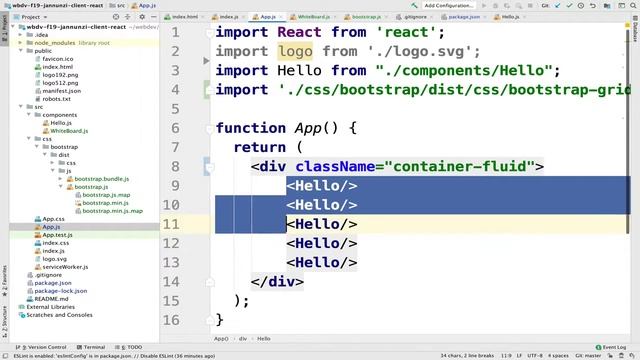Expand the node_modules folder
The height and width of the screenshot is (360, 640).
pos(21,43)
